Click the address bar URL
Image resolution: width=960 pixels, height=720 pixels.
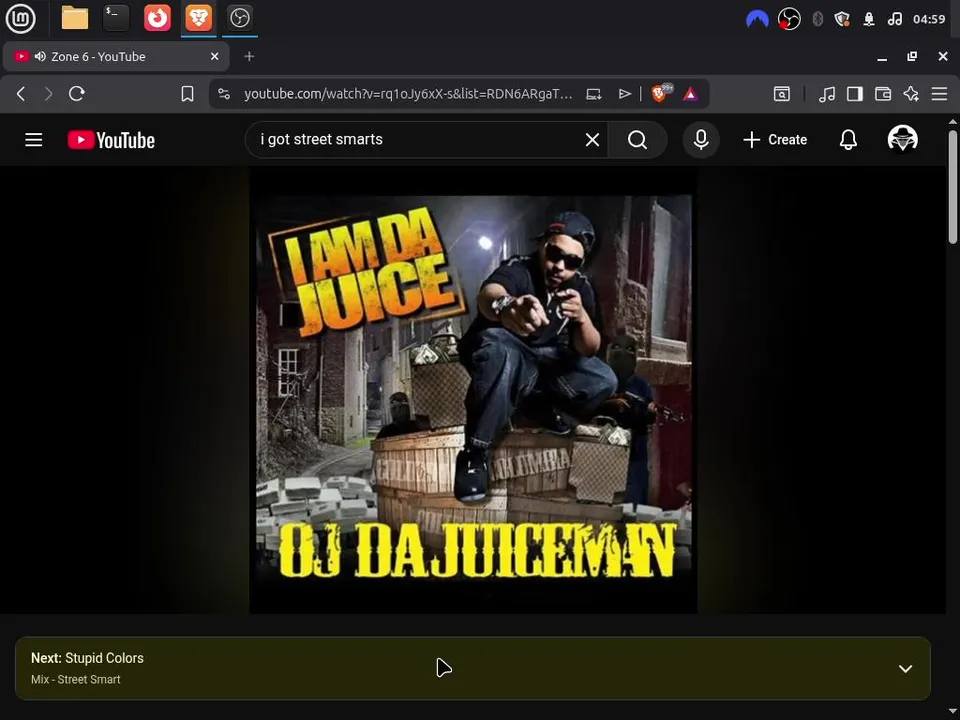[408, 94]
